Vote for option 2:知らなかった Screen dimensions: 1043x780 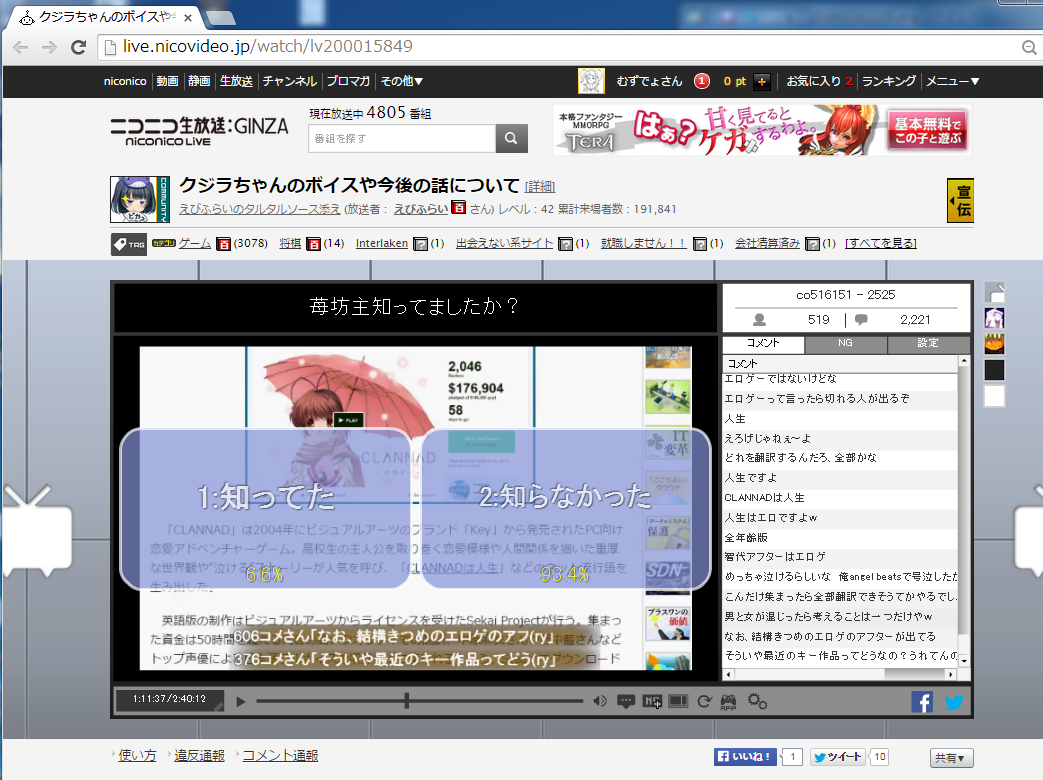(x=566, y=509)
